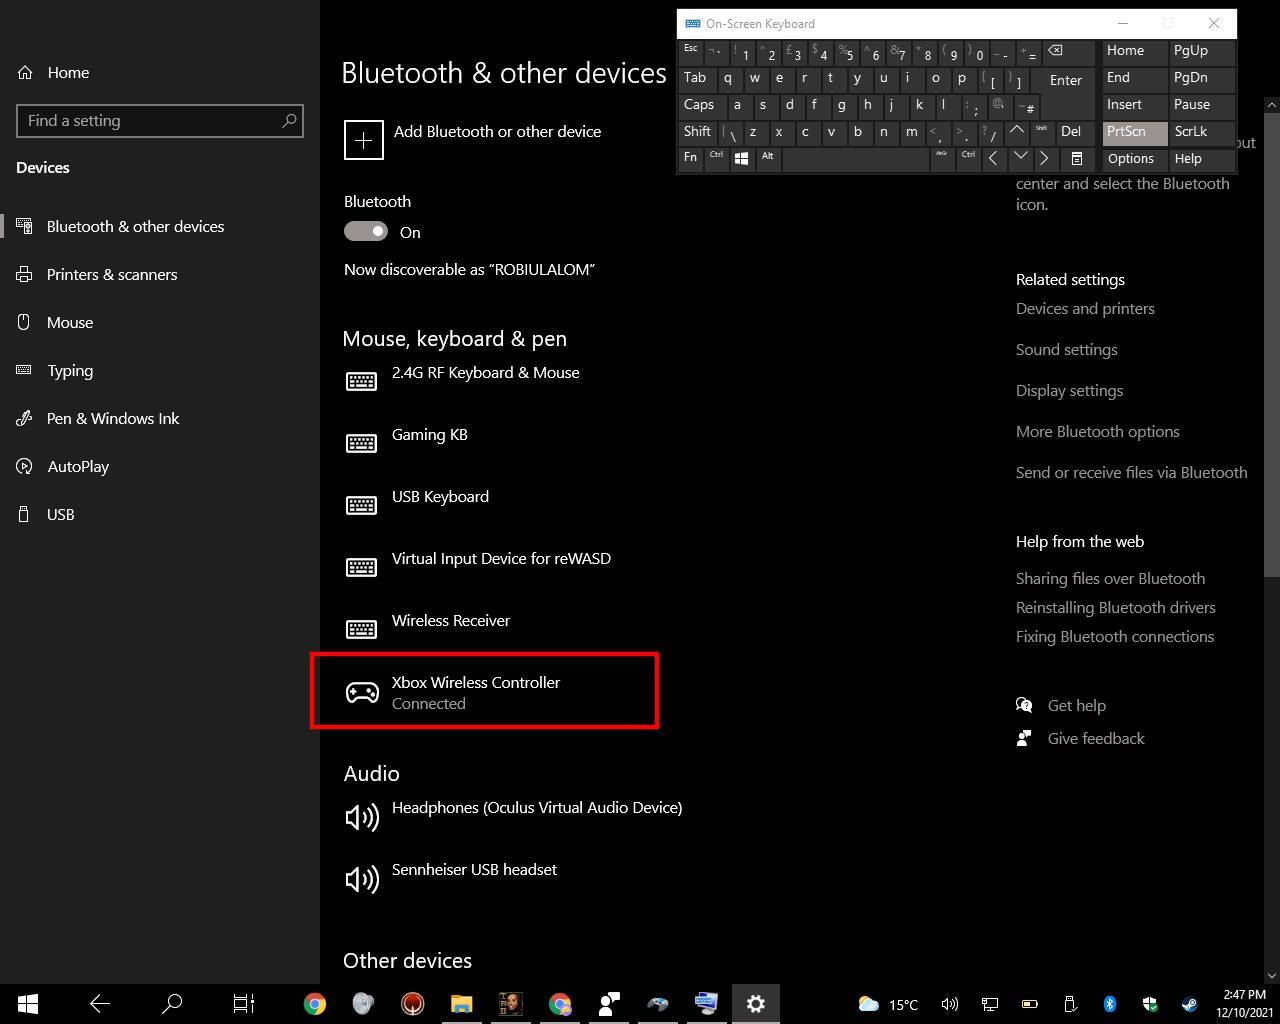Click in the Find a setting search field
The width and height of the screenshot is (1280, 1024).
coord(160,121)
